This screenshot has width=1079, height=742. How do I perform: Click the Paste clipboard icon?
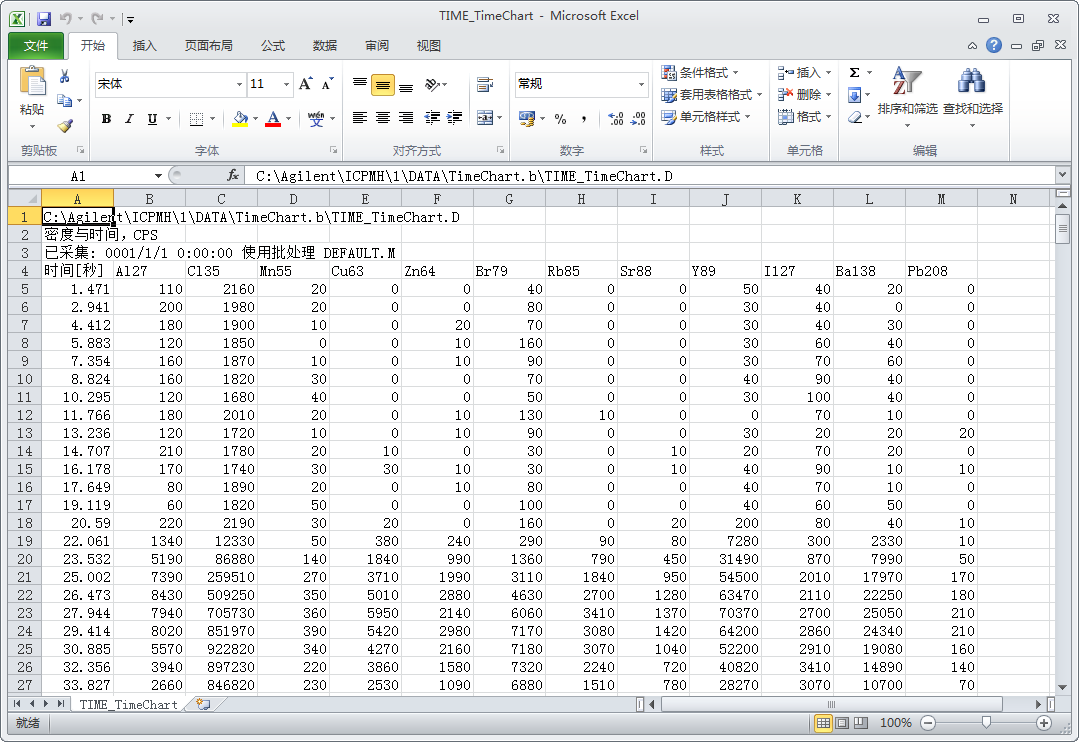tap(32, 81)
